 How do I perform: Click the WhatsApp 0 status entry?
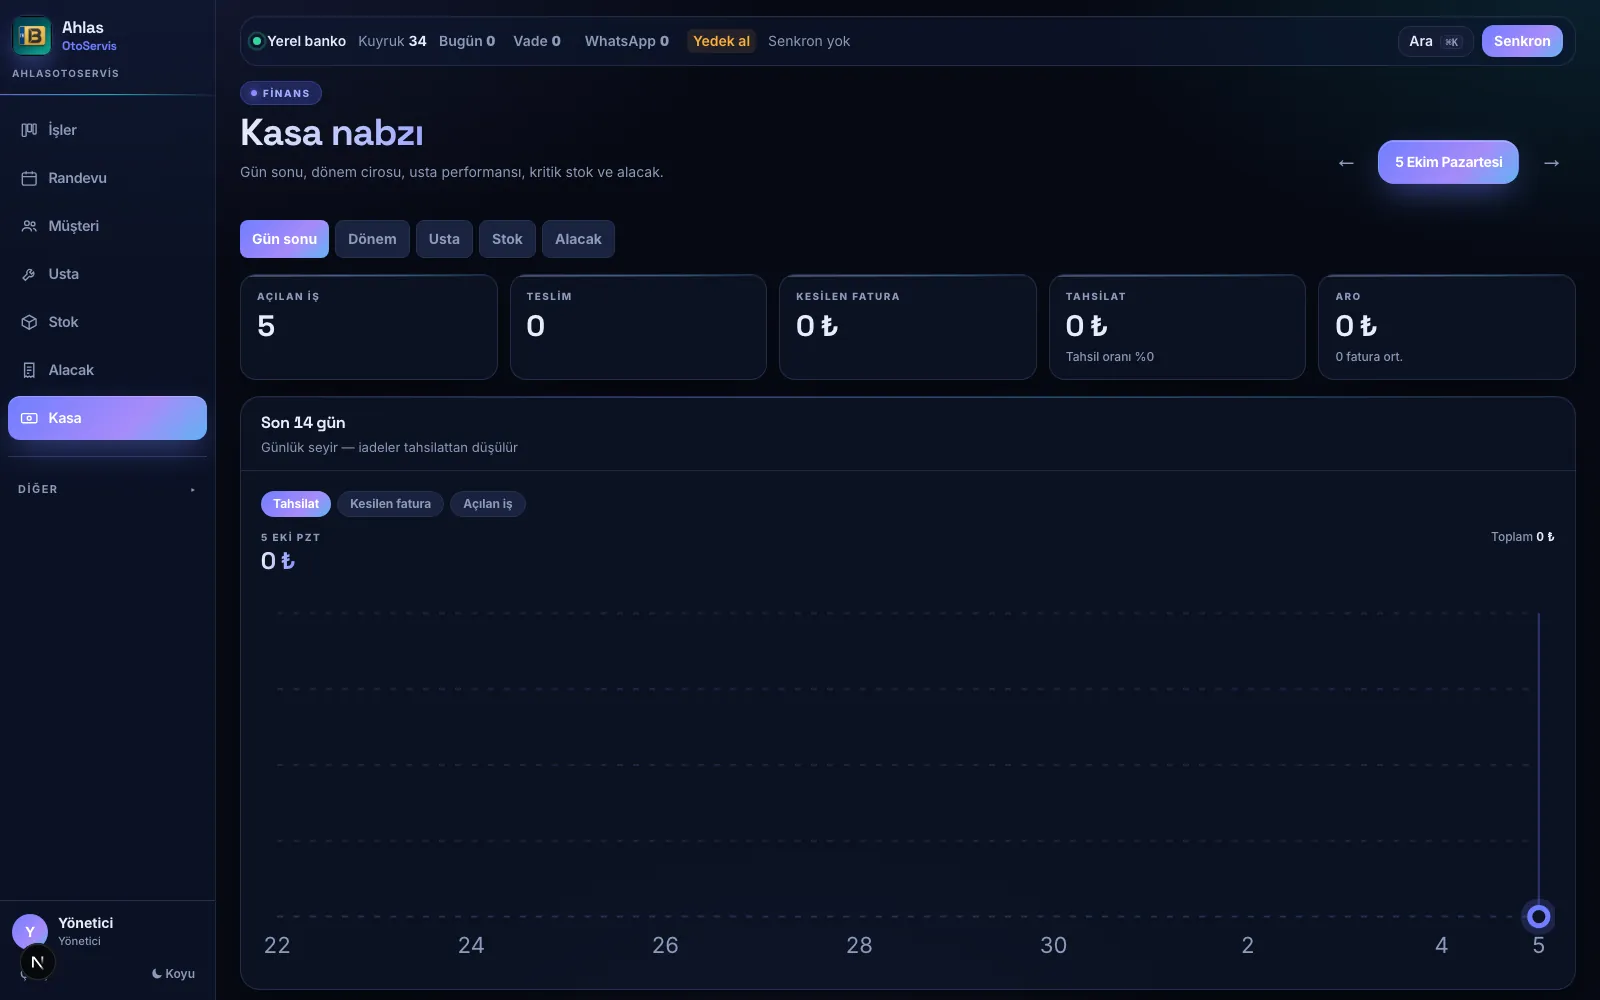pyautogui.click(x=627, y=41)
